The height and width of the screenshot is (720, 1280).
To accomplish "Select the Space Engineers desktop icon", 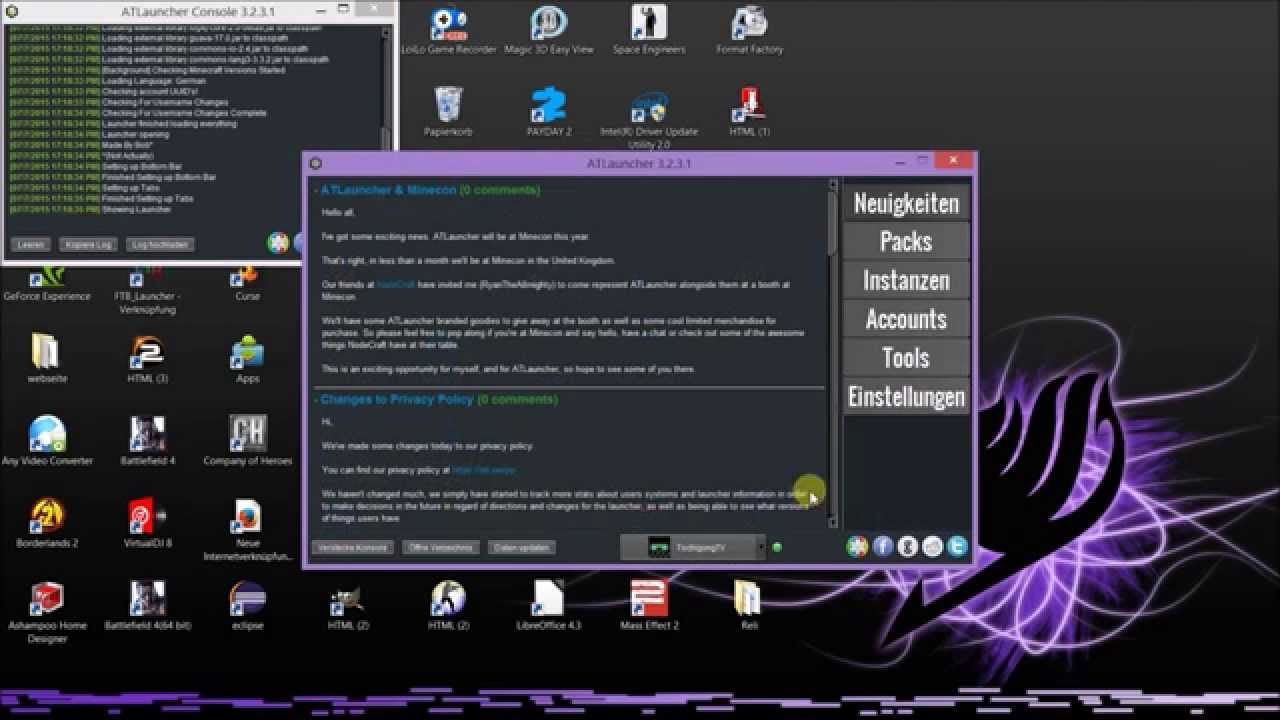I will pos(649,31).
